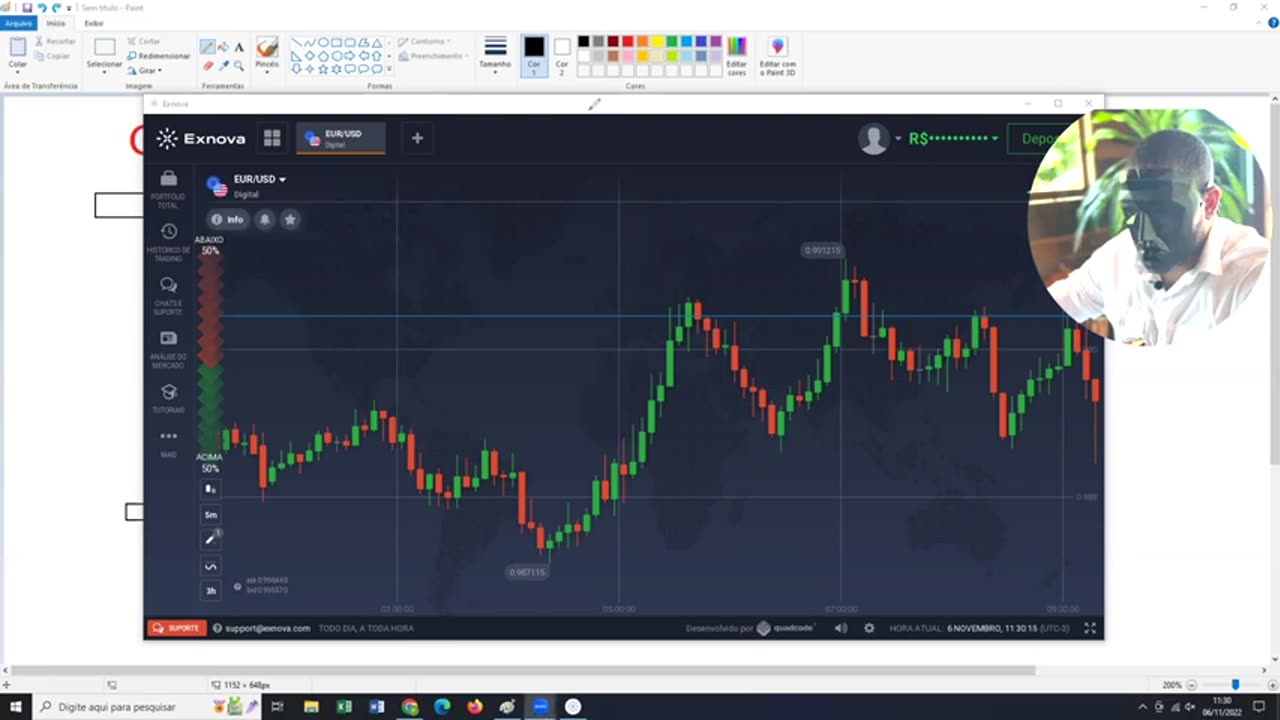
Task: Open Histórico de Trading in sidebar
Action: tap(168, 242)
